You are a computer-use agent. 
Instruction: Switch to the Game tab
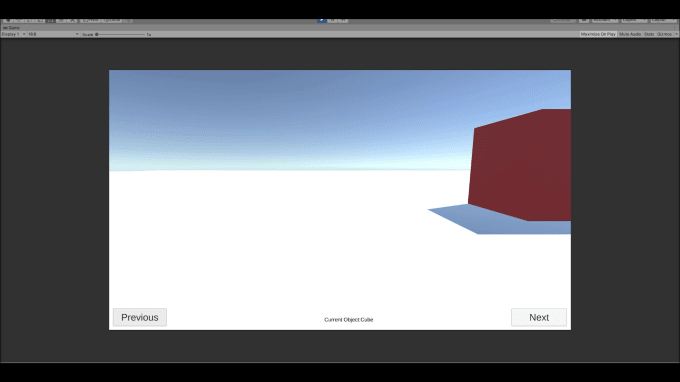pyautogui.click(x=12, y=28)
